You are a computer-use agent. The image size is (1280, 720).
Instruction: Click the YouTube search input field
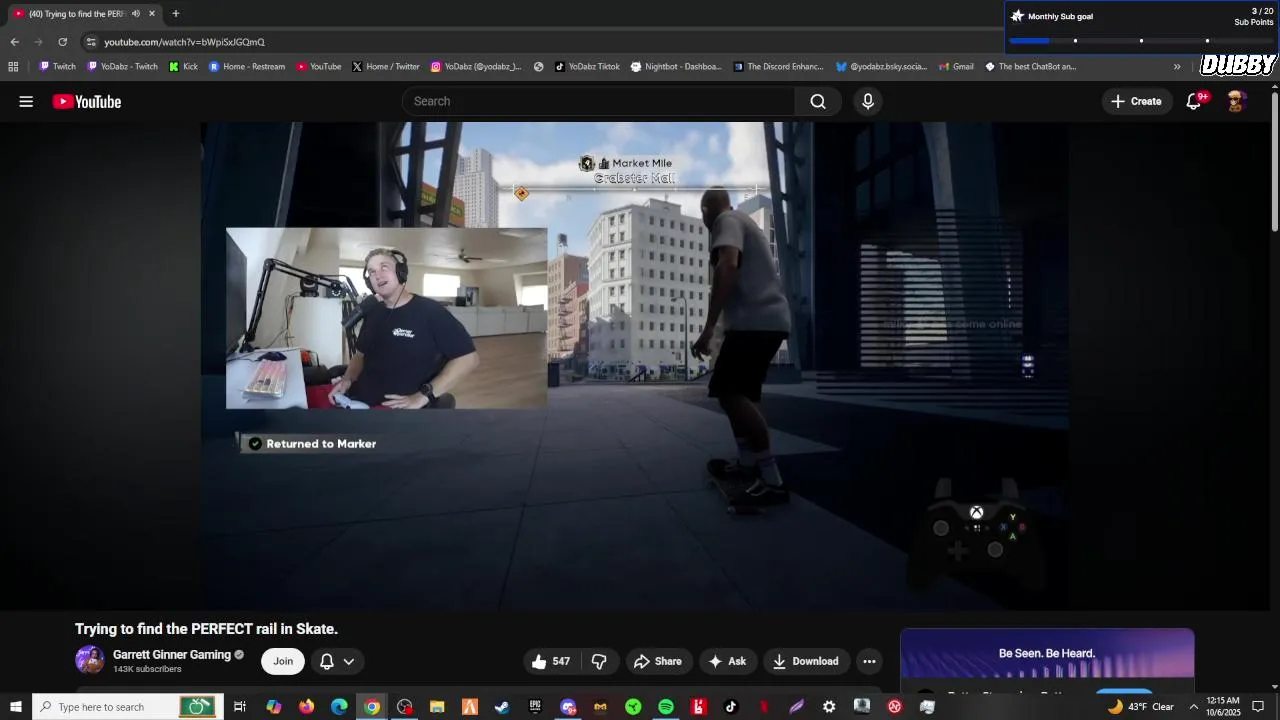598,101
